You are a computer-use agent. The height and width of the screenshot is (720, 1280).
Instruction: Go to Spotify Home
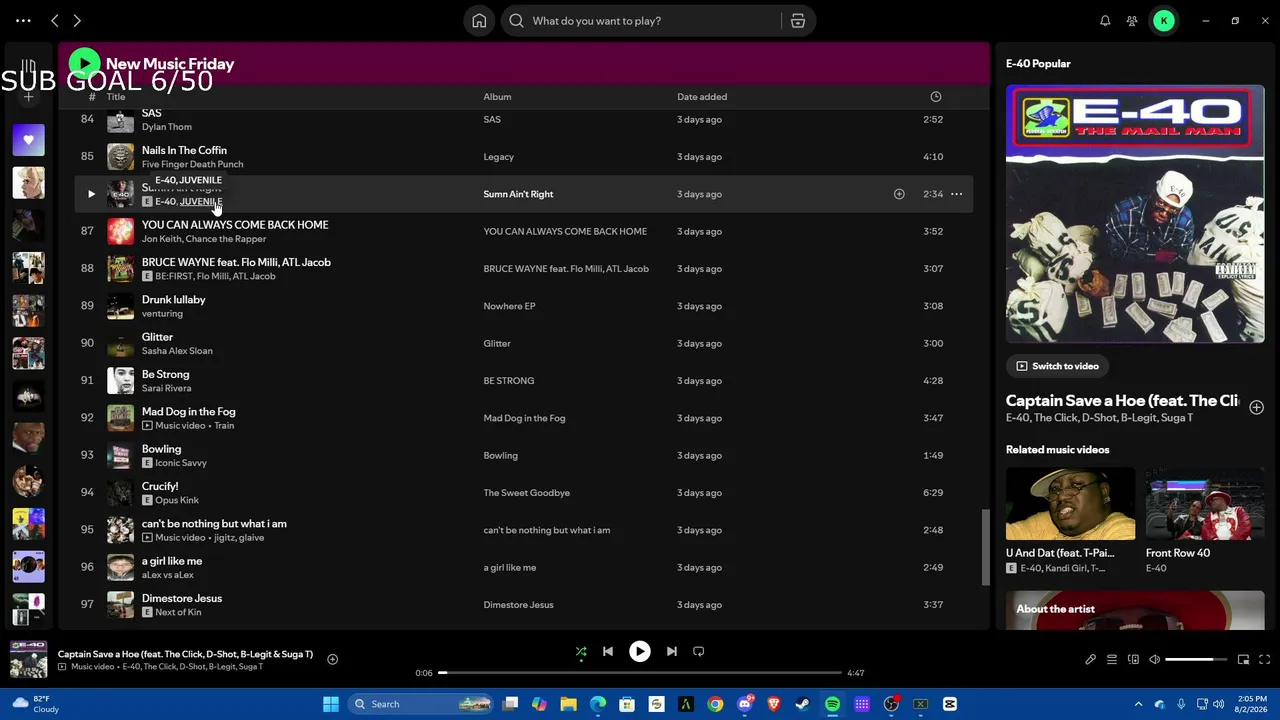click(479, 21)
